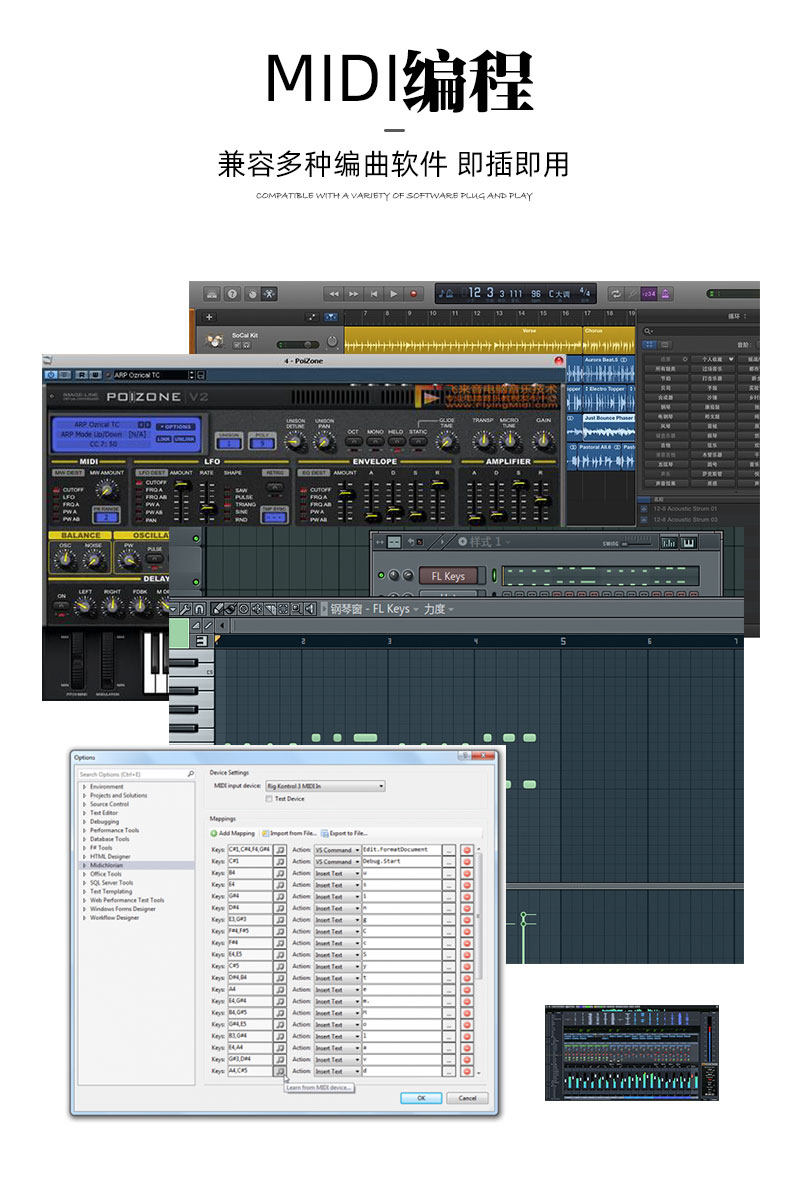This screenshot has width=790, height=1181.
Task: Expand the Text Editor tree node
Action: 84,813
